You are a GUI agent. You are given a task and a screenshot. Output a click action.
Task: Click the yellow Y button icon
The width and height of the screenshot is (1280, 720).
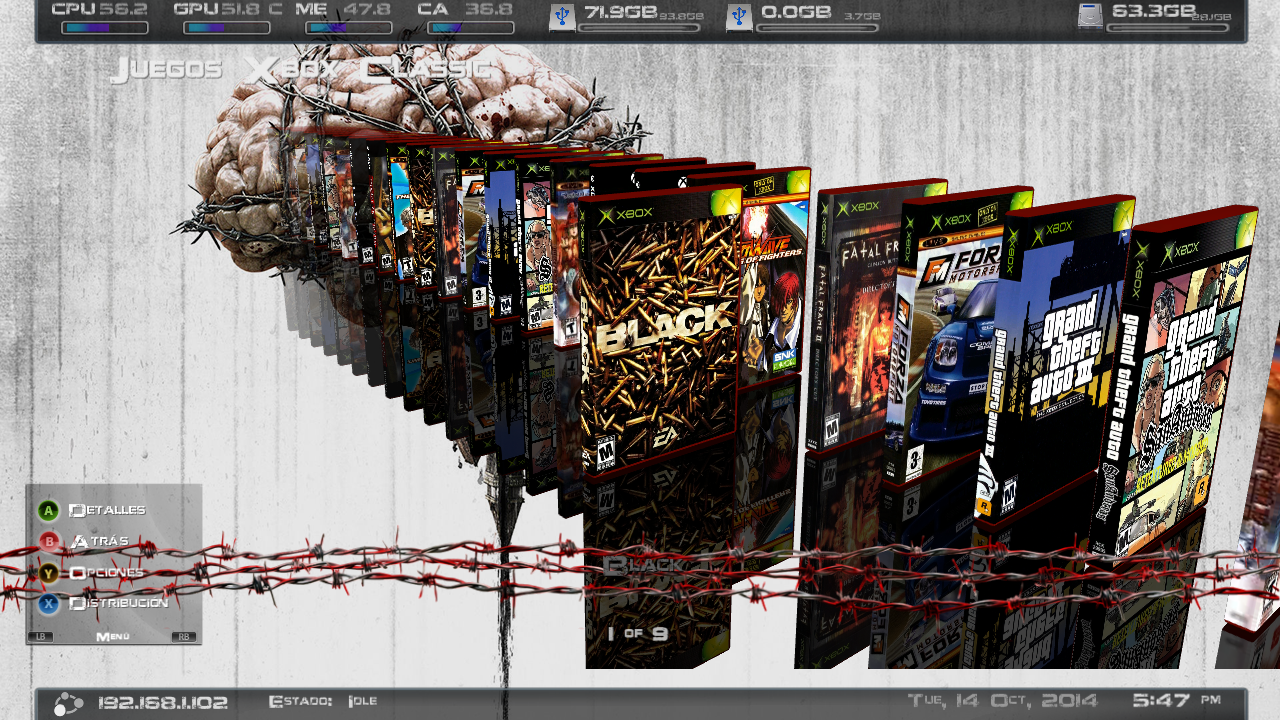[48, 573]
